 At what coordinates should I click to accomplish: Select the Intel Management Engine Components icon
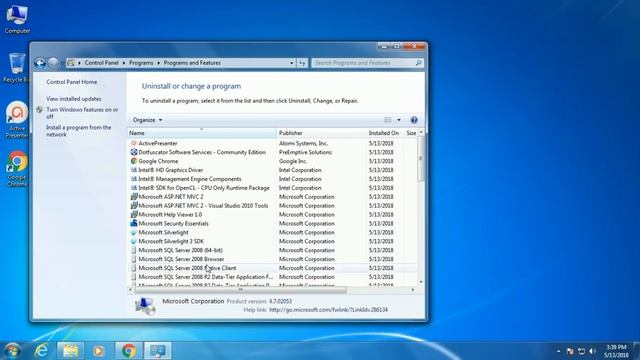coord(133,179)
